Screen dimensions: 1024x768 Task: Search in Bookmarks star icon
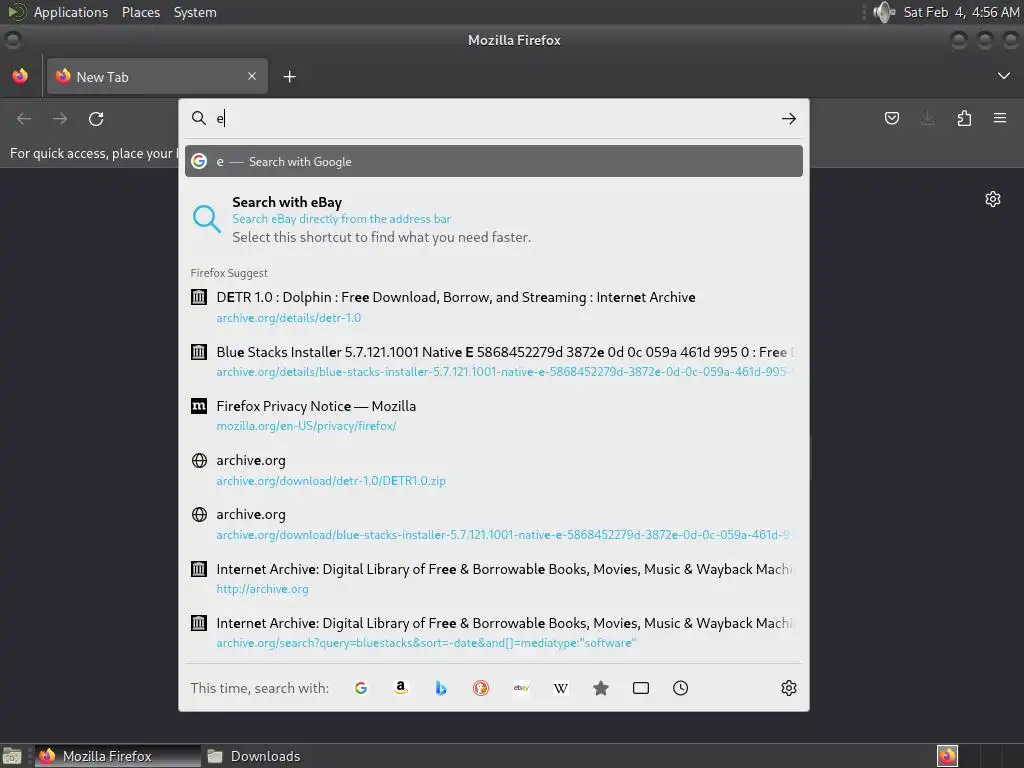(x=601, y=688)
